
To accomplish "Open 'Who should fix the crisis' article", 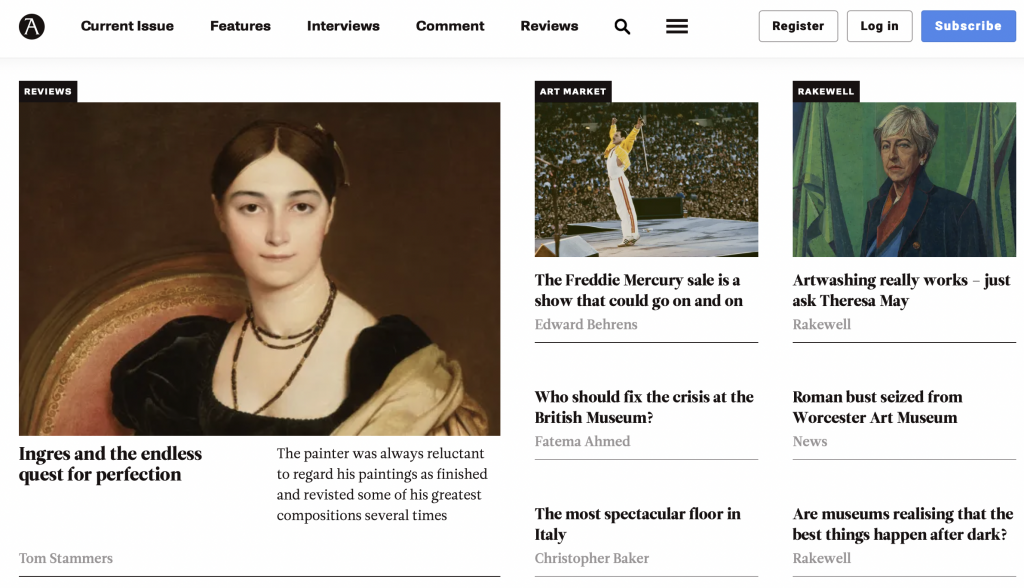I will click(644, 407).
